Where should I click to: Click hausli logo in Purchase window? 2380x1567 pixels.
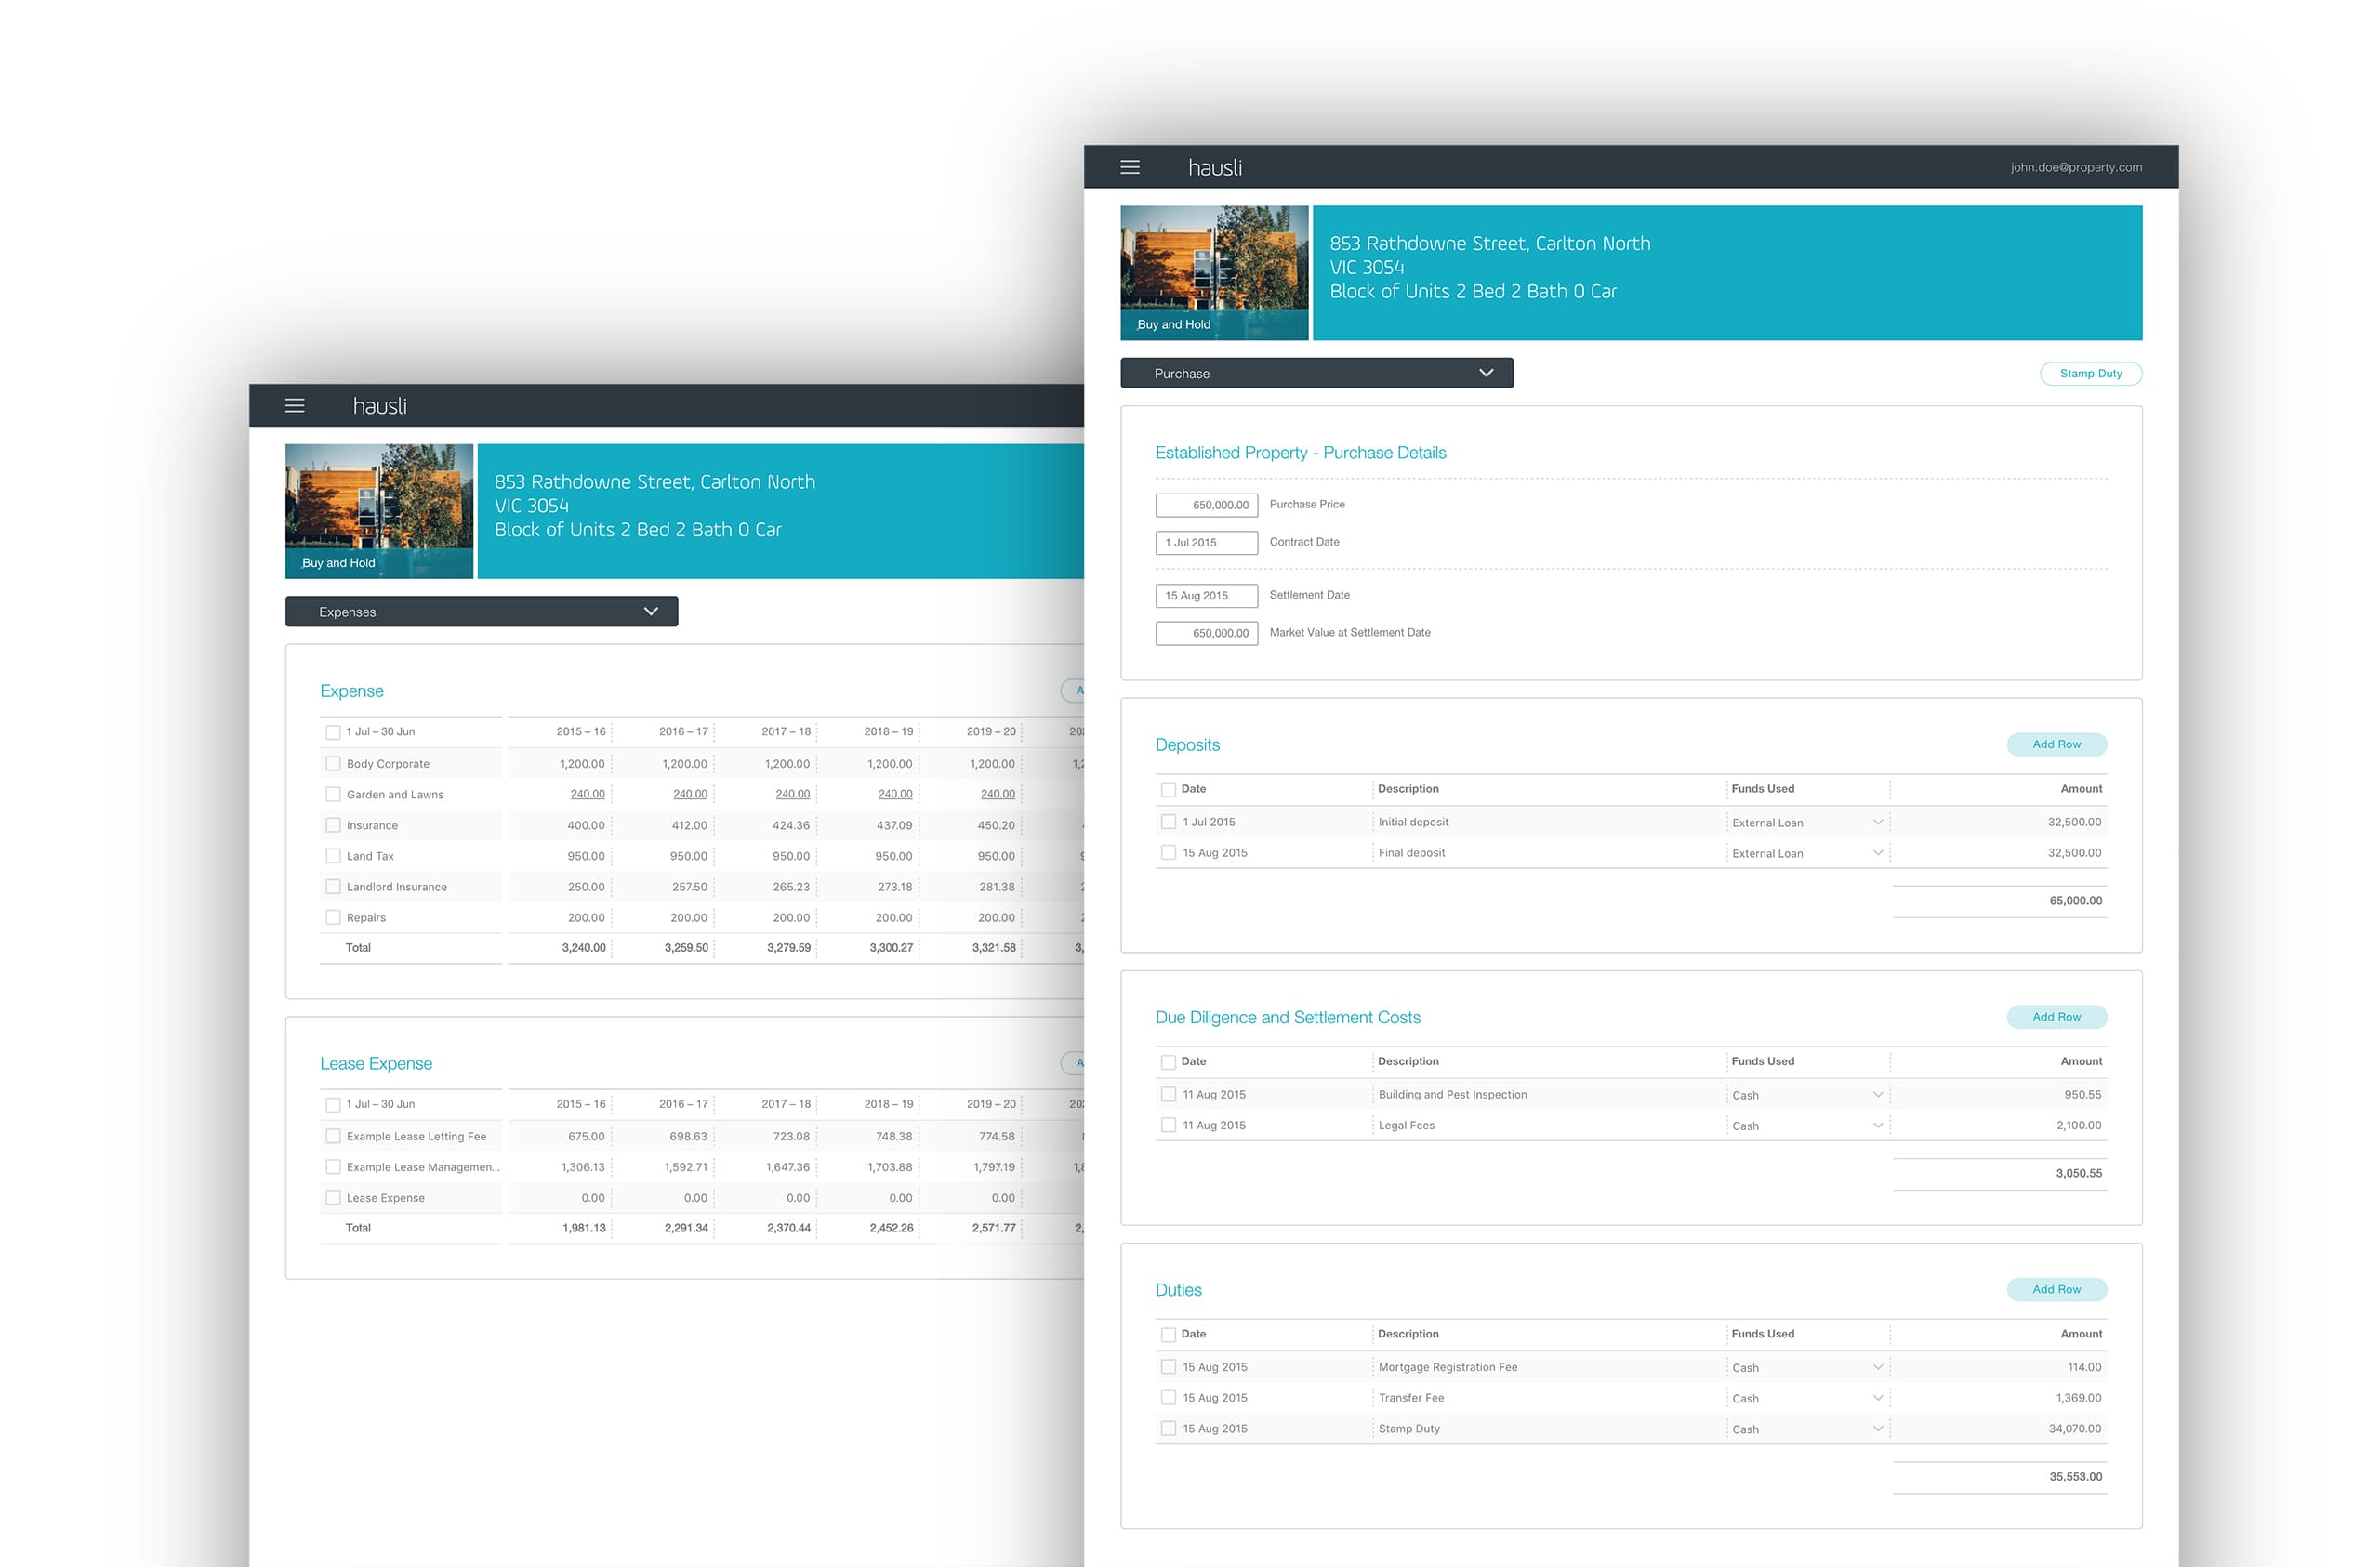[x=1214, y=167]
